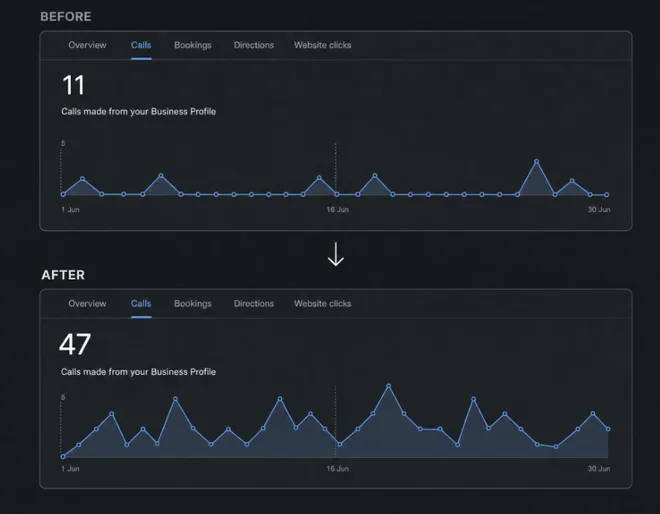660x514 pixels.
Task: Click the highest peak data point in BEFORE chart
Action: coord(536,161)
